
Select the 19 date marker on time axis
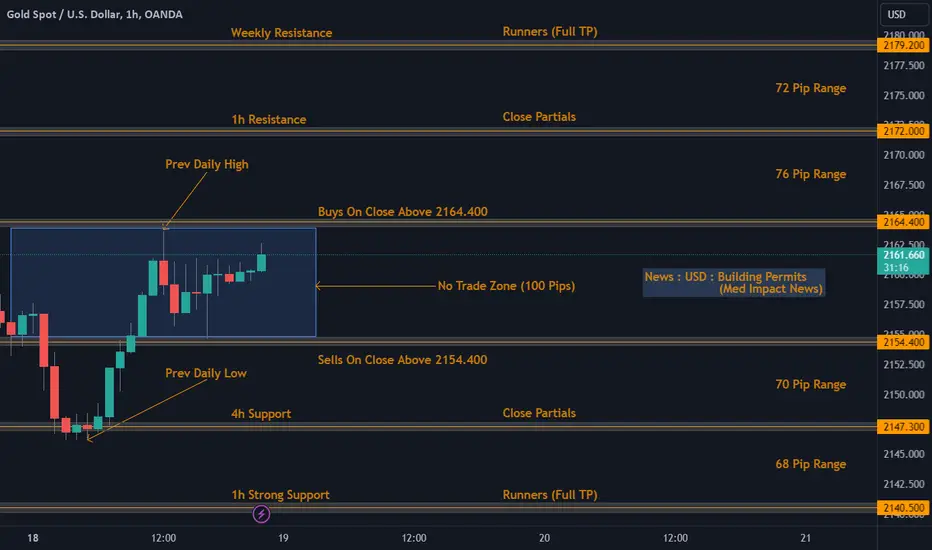coord(284,538)
